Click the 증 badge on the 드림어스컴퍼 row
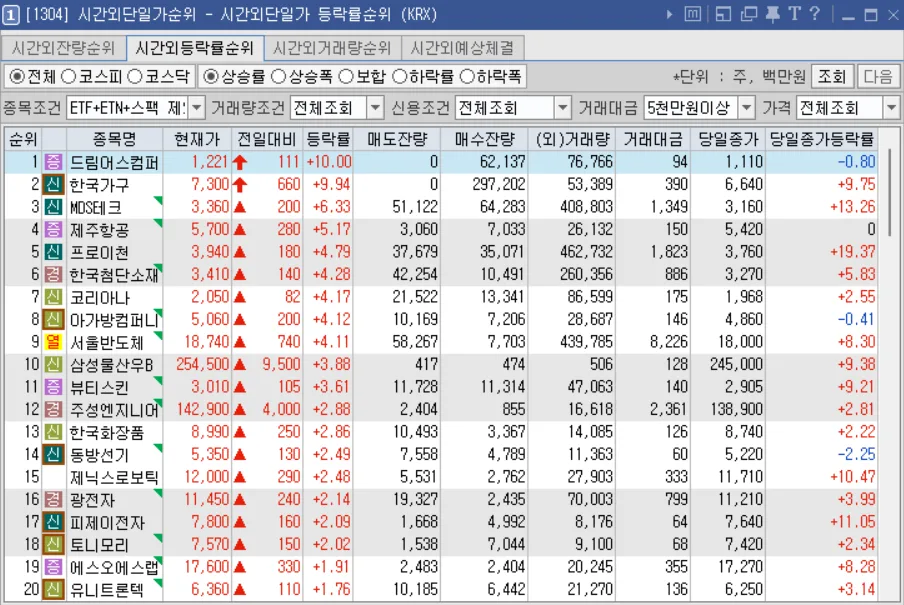Screen dimensions: 904x605 point(53,162)
